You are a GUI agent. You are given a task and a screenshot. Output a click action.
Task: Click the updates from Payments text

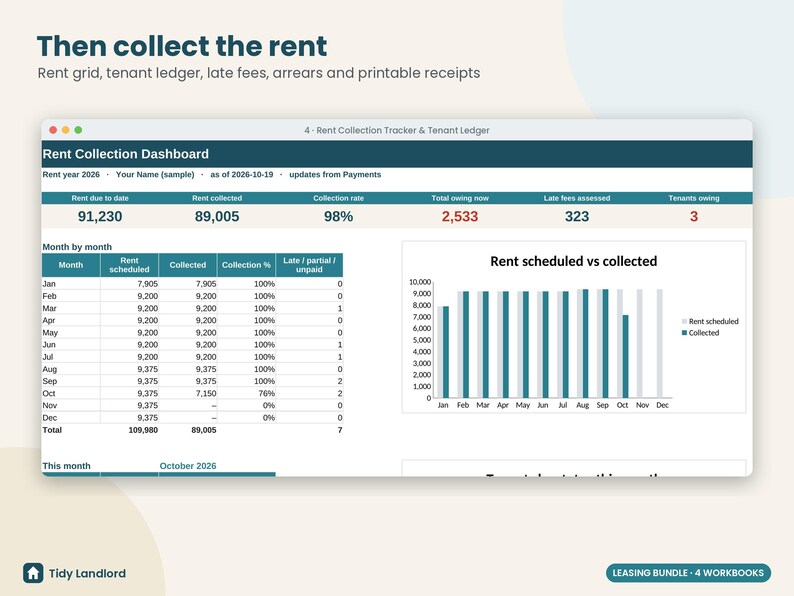click(x=335, y=175)
